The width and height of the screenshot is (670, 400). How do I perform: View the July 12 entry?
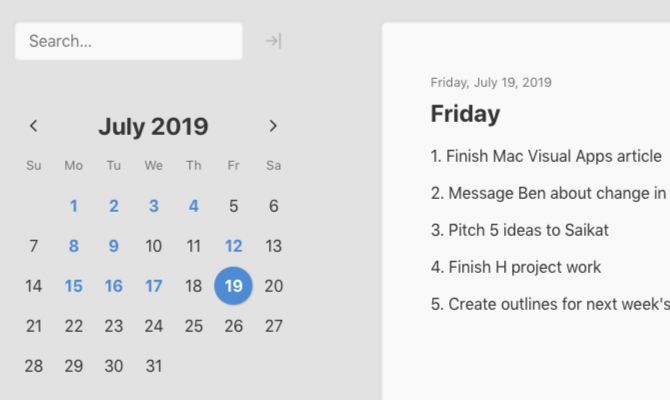coord(233,246)
